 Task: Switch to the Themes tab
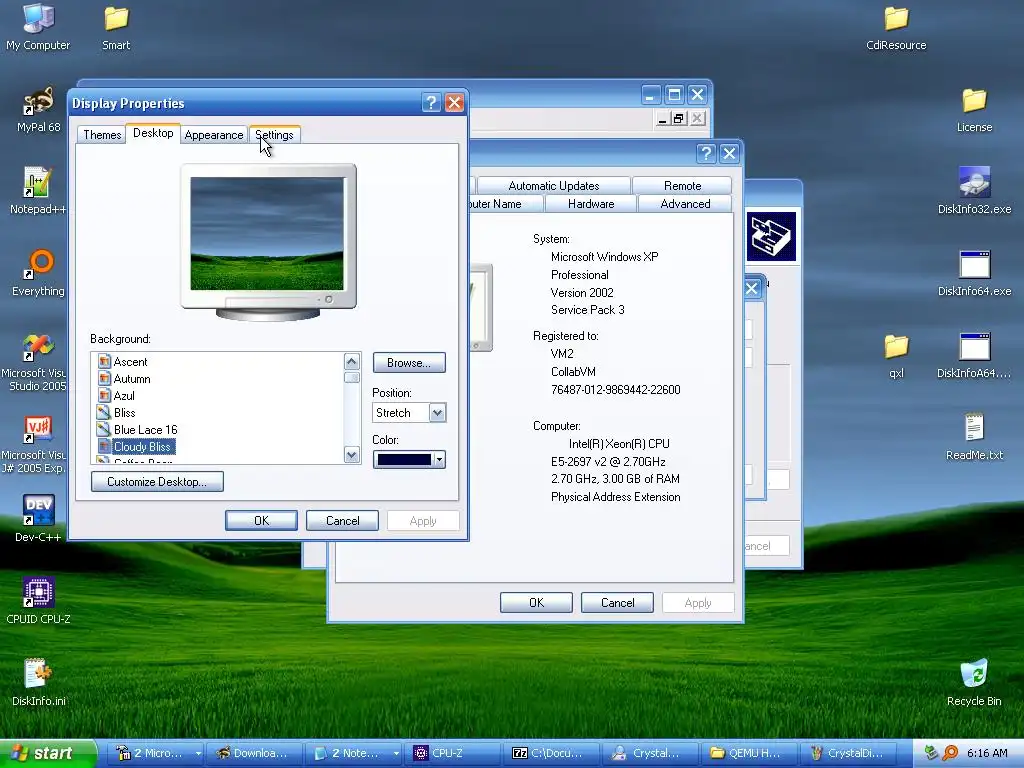point(102,135)
